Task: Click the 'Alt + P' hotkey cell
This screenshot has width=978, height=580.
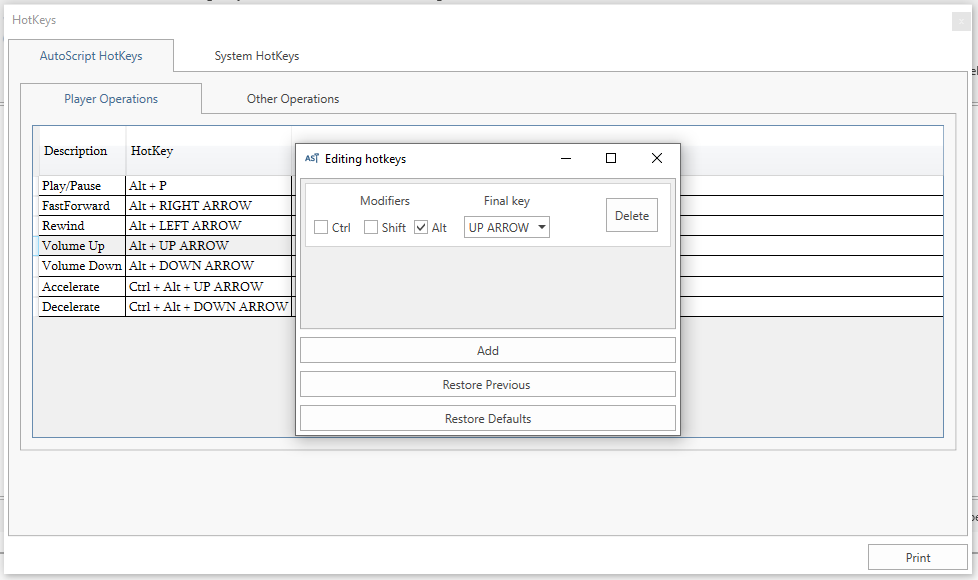Action: click(209, 186)
